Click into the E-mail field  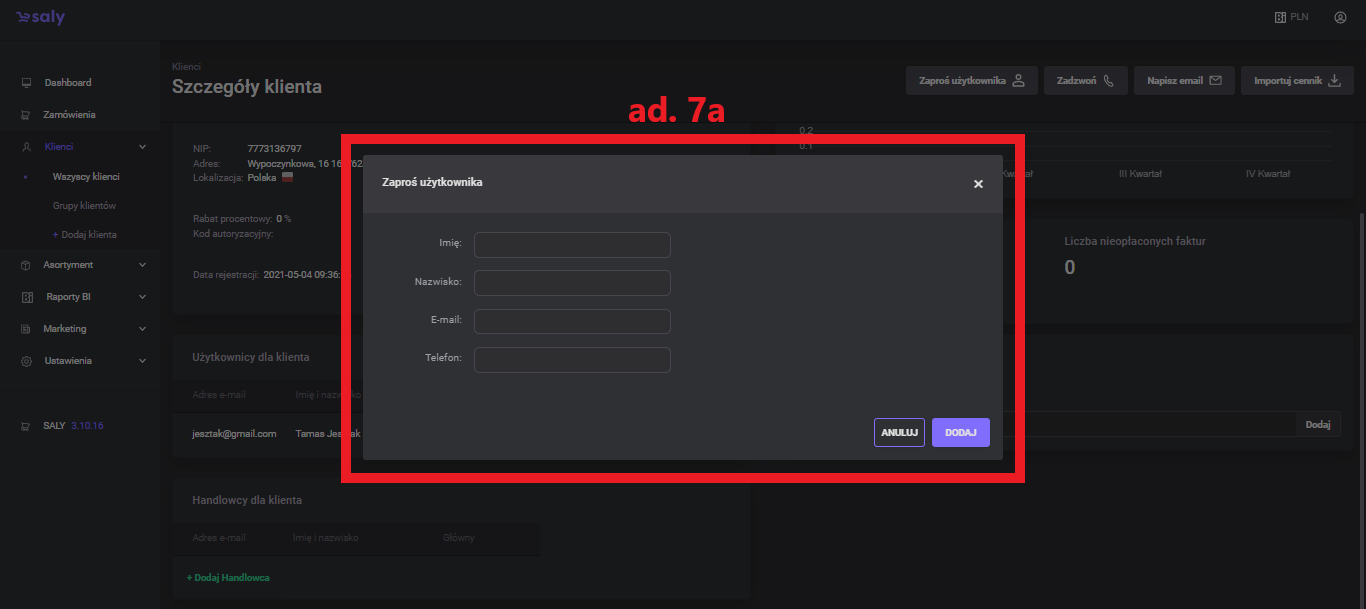pos(572,321)
